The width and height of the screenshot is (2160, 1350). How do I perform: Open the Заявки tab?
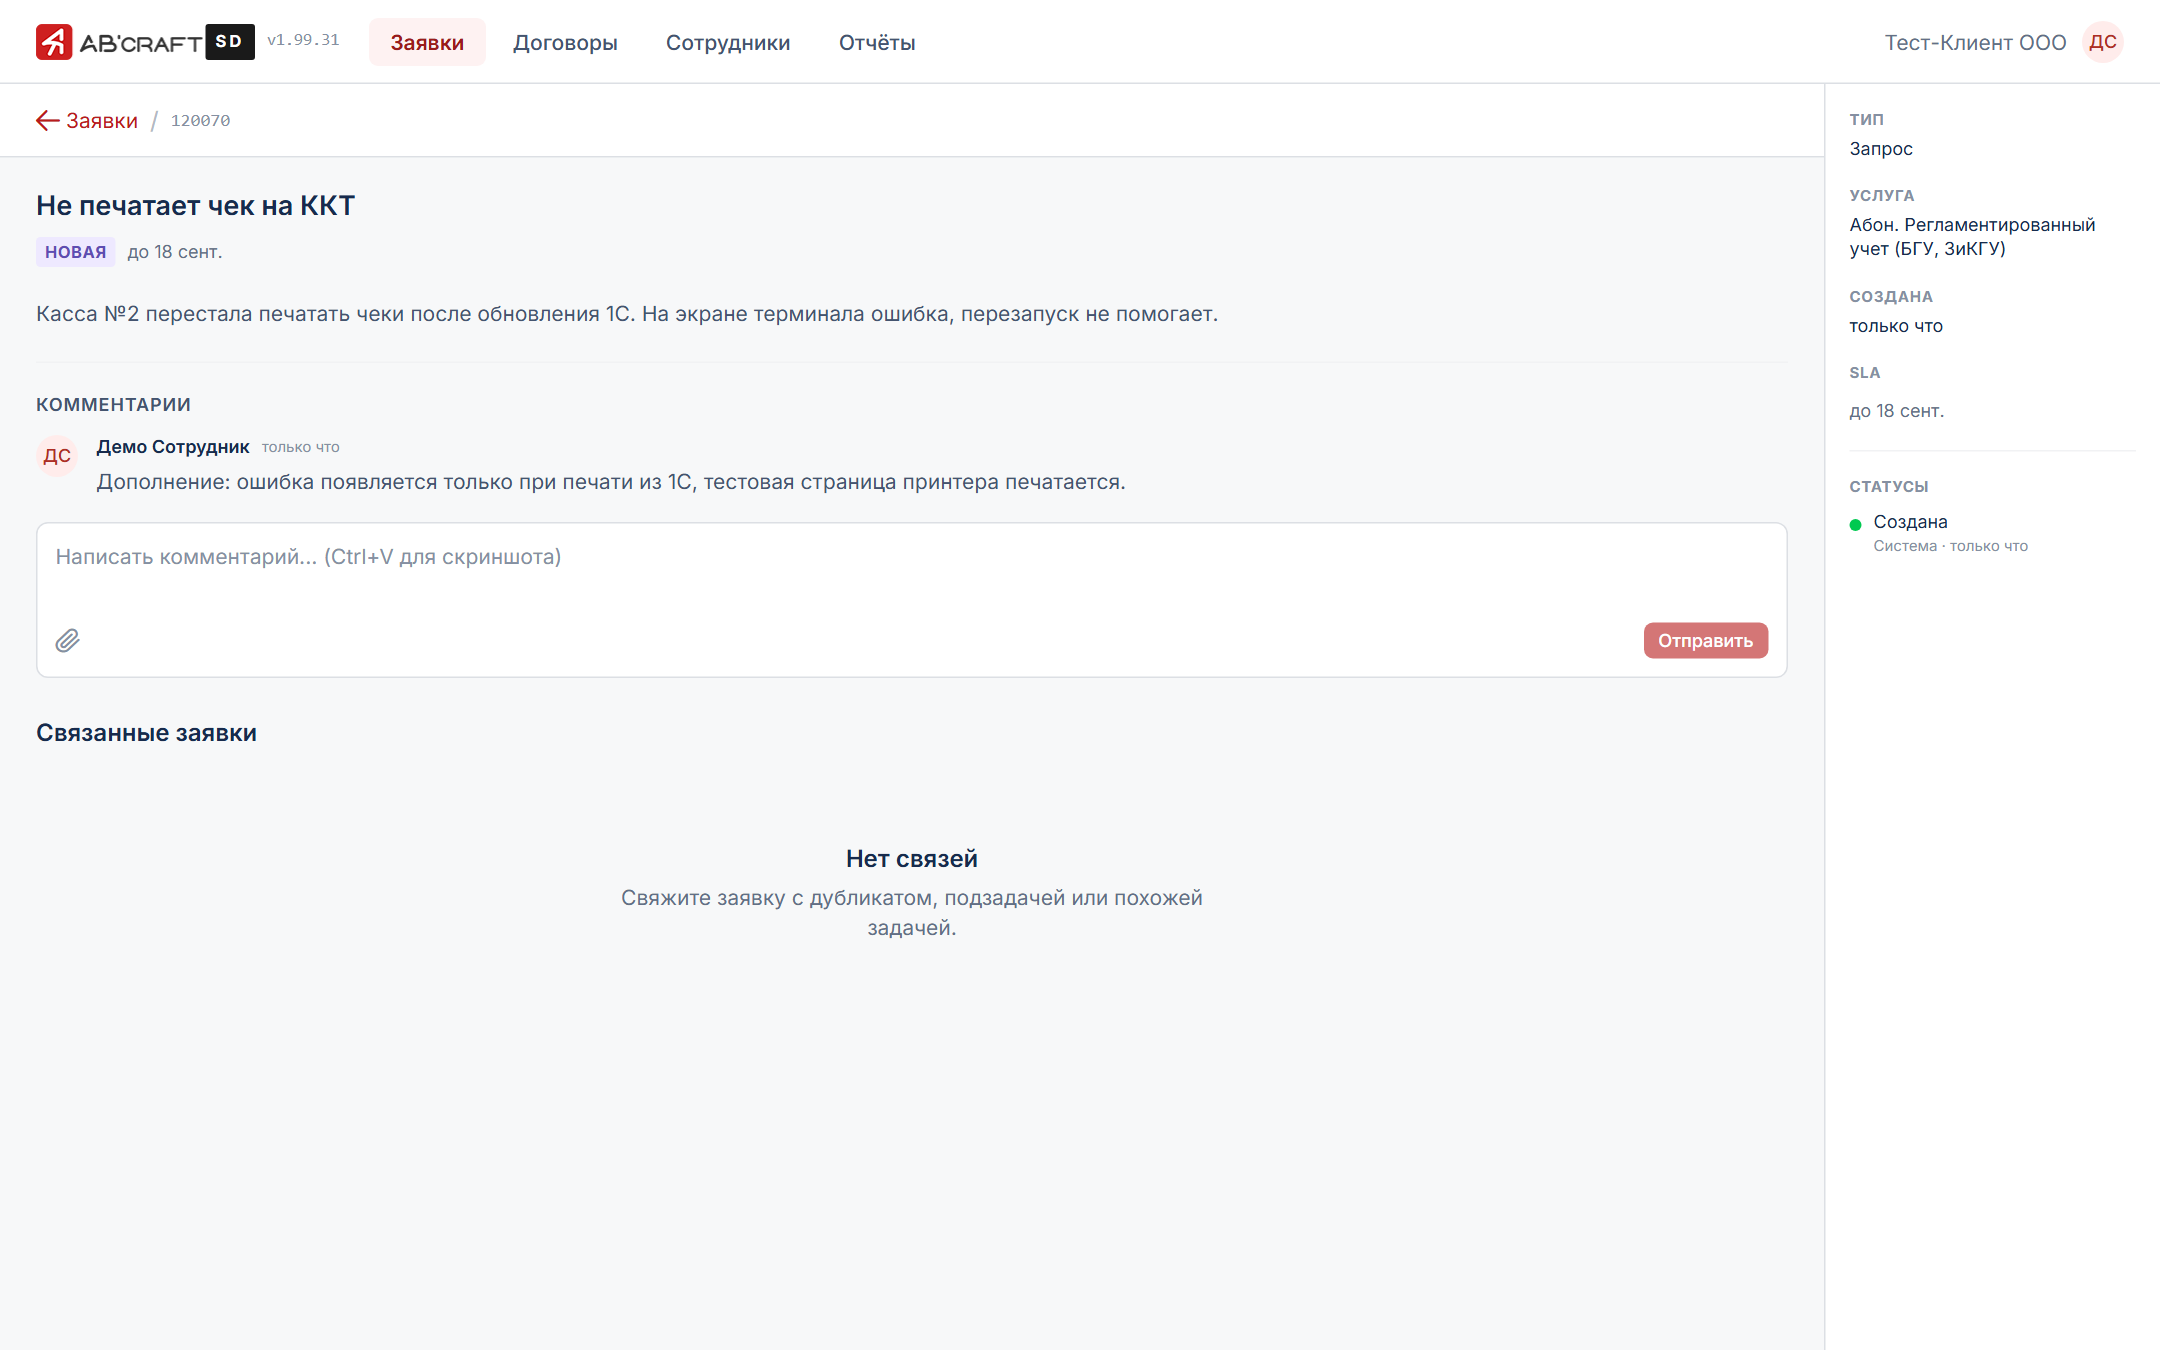tap(427, 42)
